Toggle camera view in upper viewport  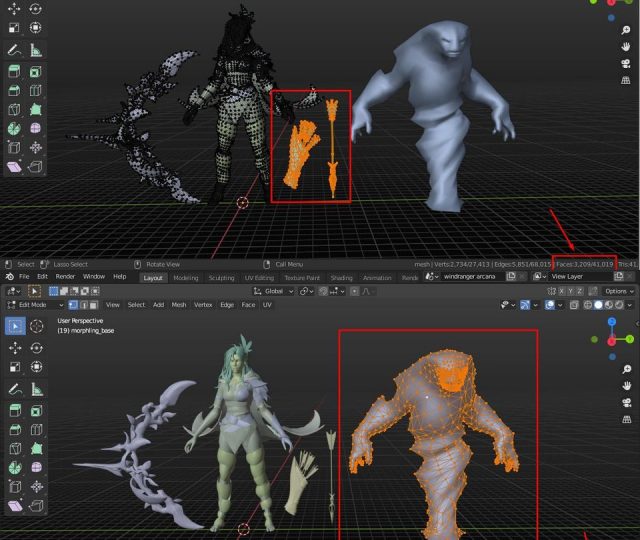625,63
